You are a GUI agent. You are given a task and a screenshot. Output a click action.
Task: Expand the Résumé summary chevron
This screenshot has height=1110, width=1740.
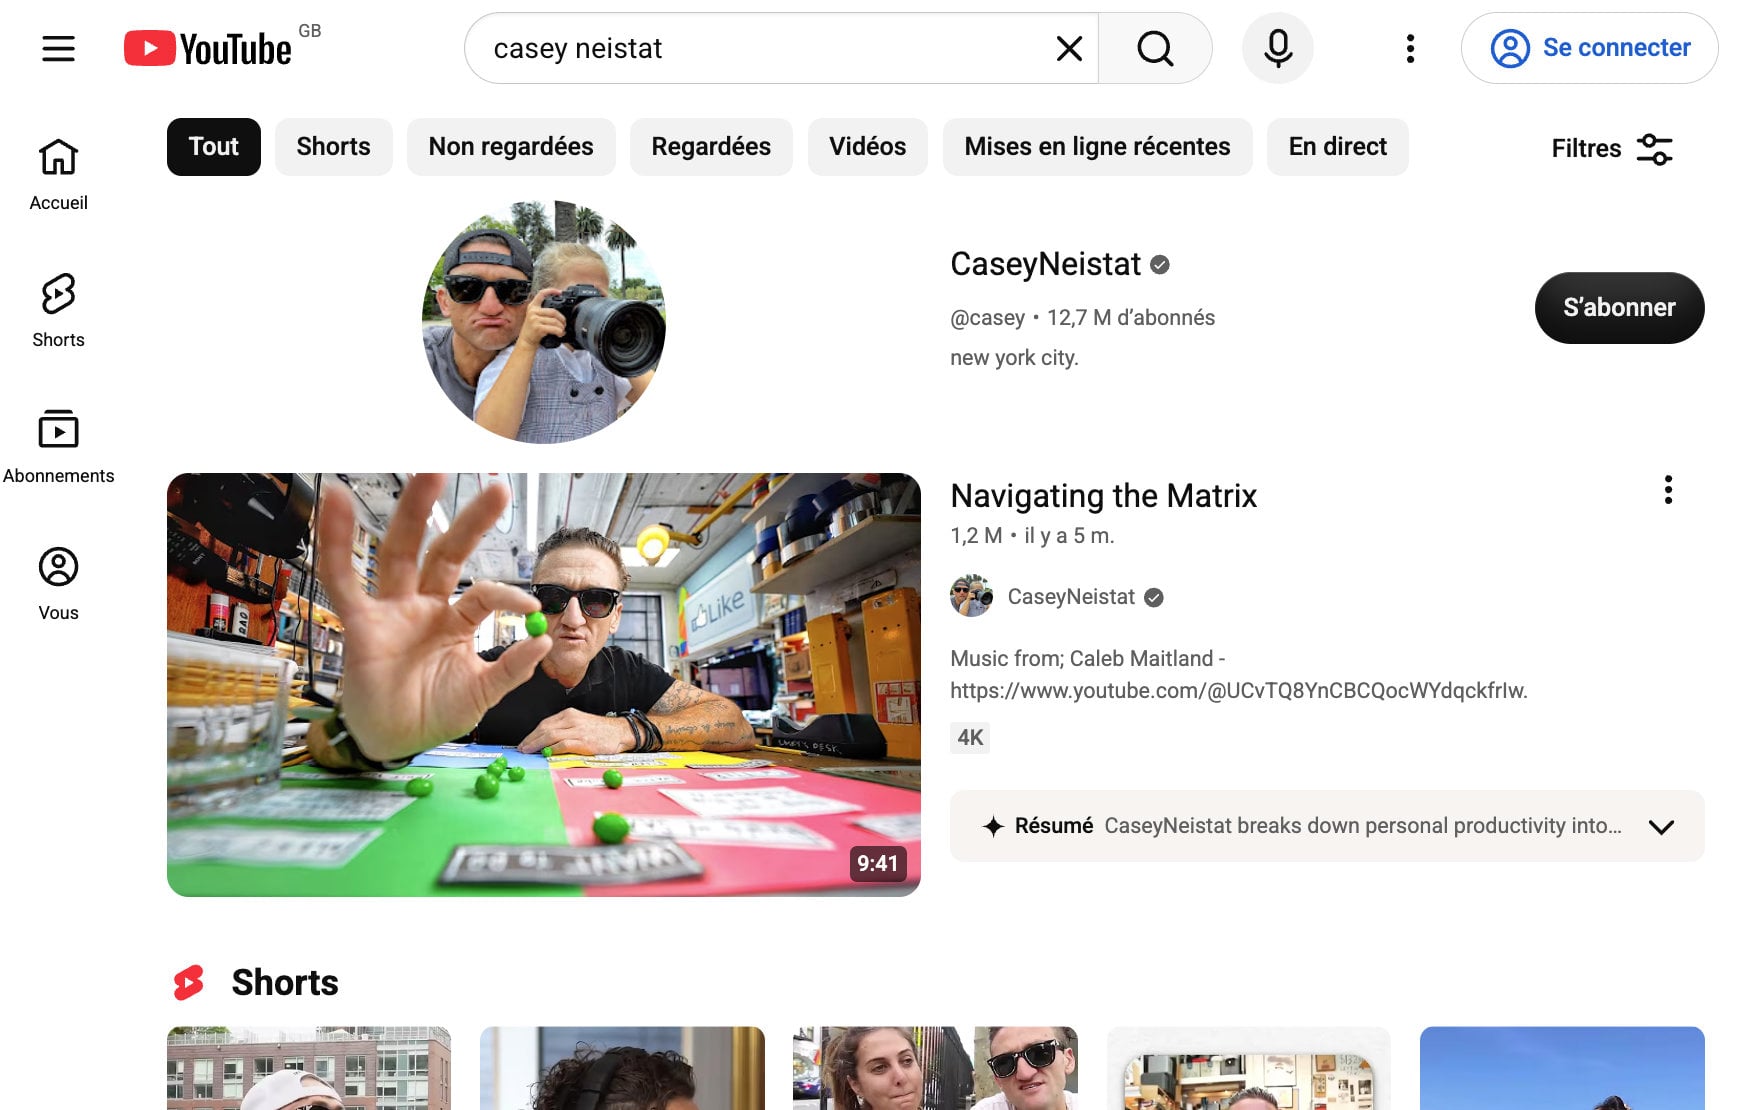click(1661, 827)
